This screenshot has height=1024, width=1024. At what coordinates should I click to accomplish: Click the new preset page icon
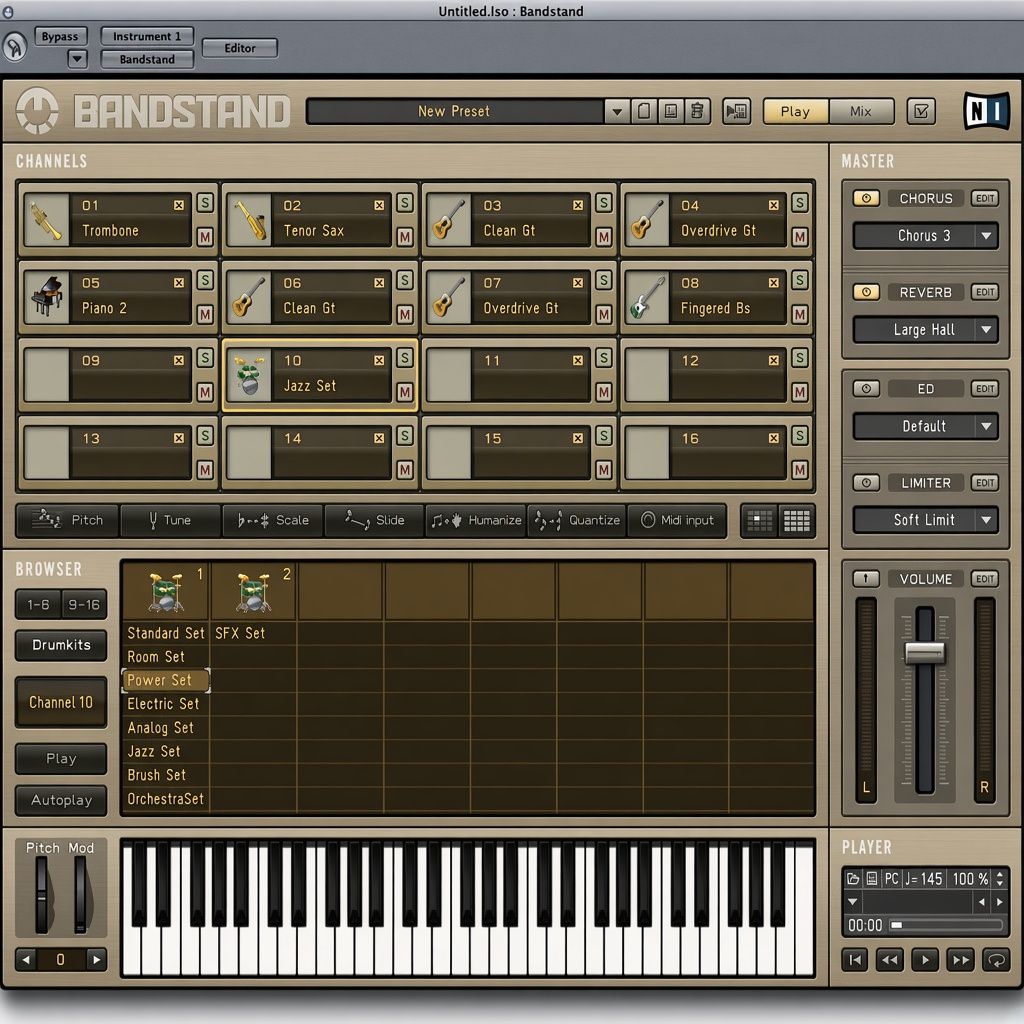coord(644,112)
